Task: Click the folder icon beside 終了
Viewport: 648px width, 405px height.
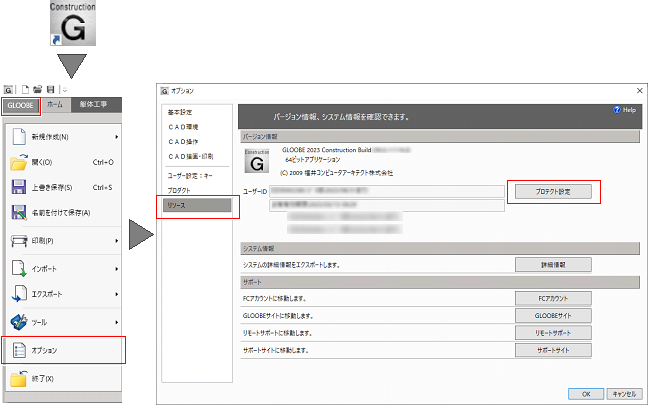Action: point(19,379)
